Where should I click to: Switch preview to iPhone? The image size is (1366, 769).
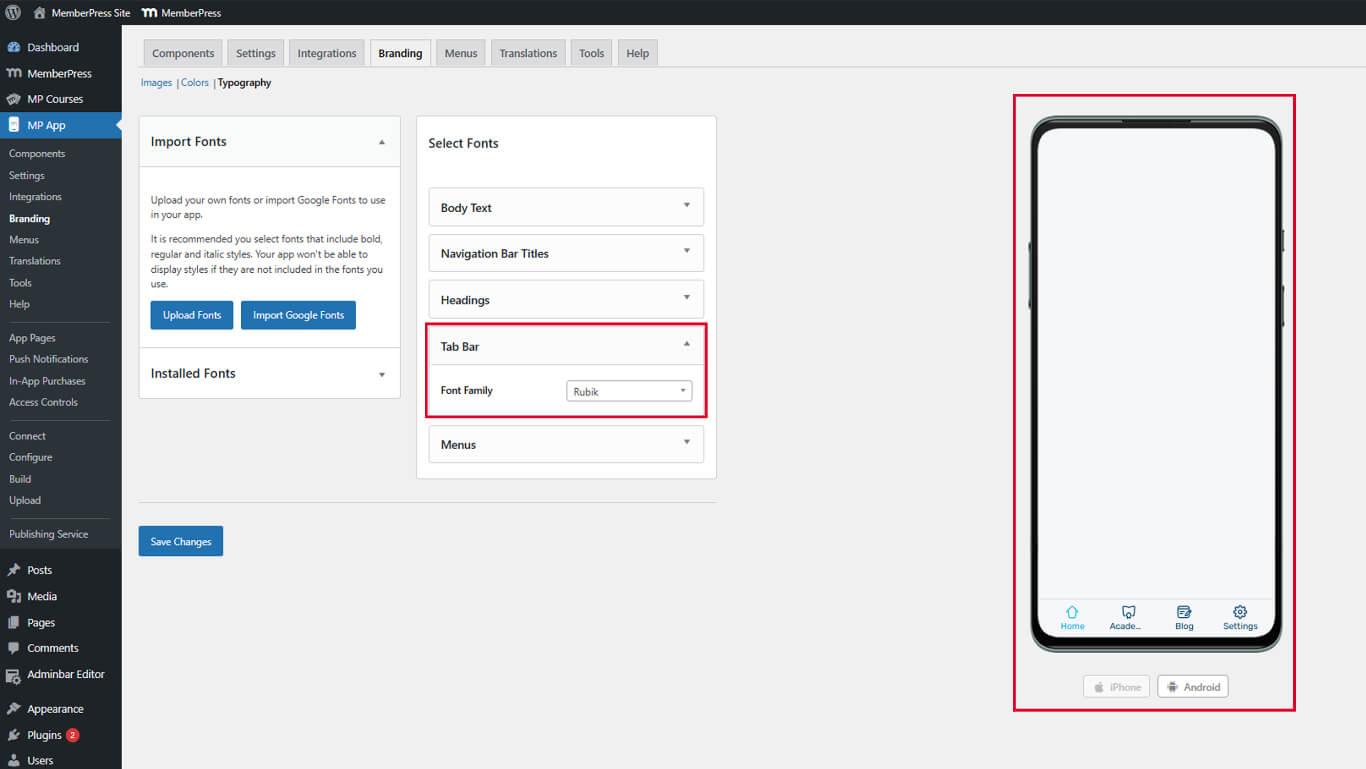1116,687
